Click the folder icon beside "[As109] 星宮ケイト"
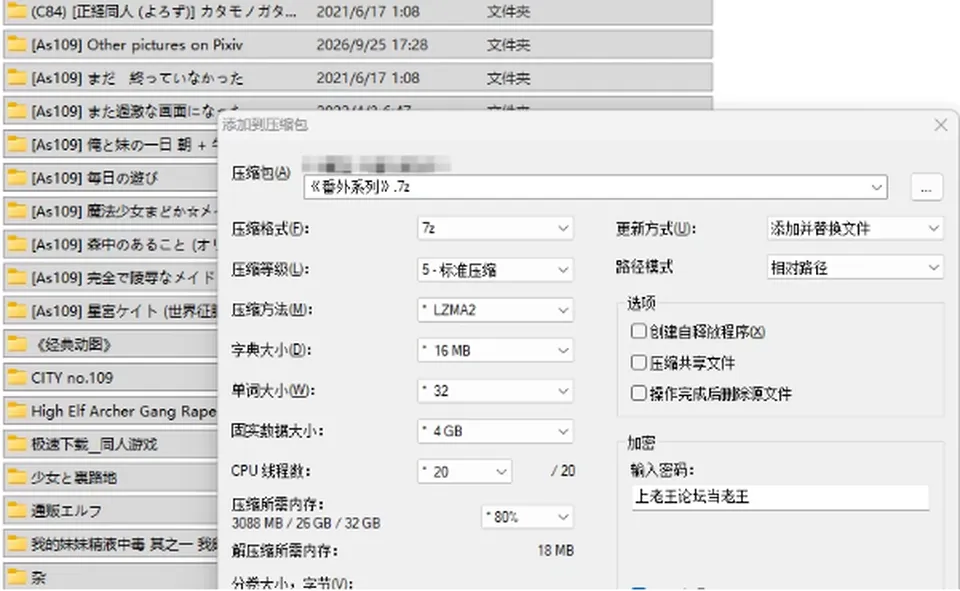This screenshot has height=591, width=960. (17, 311)
